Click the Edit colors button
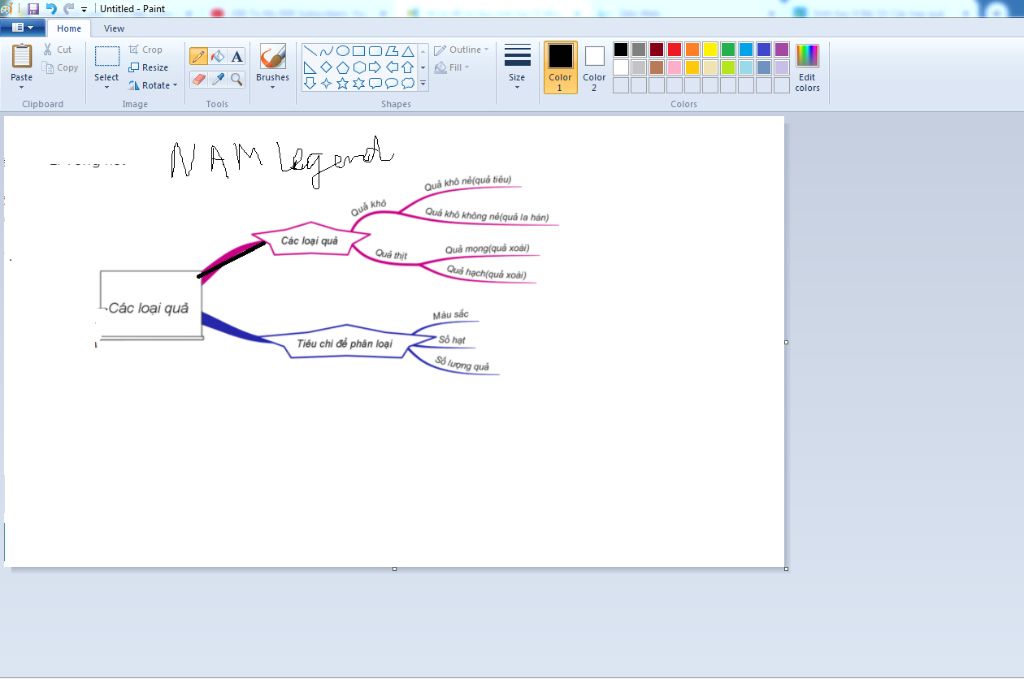Viewport: 1024px width, 679px height. point(807,69)
